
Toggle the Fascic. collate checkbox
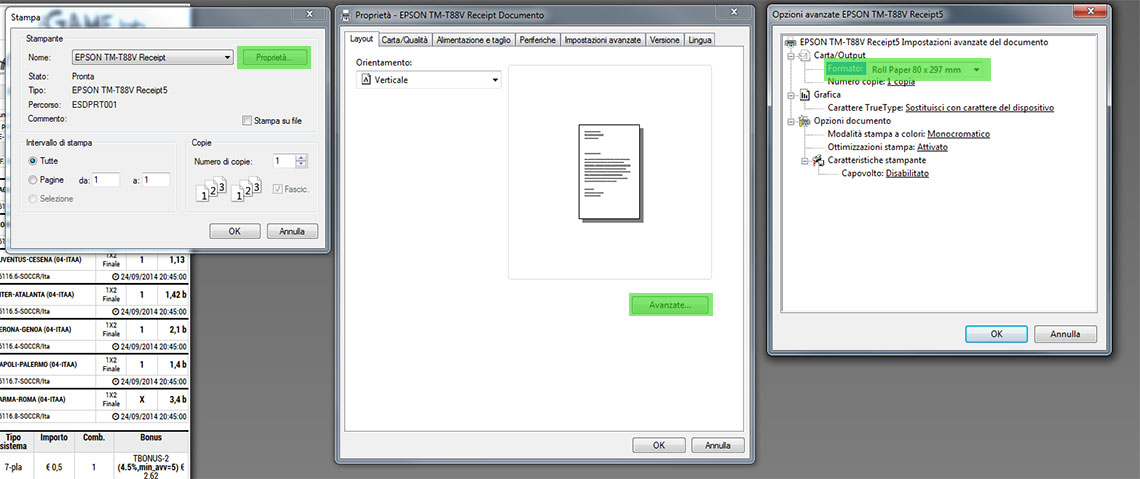click(277, 189)
